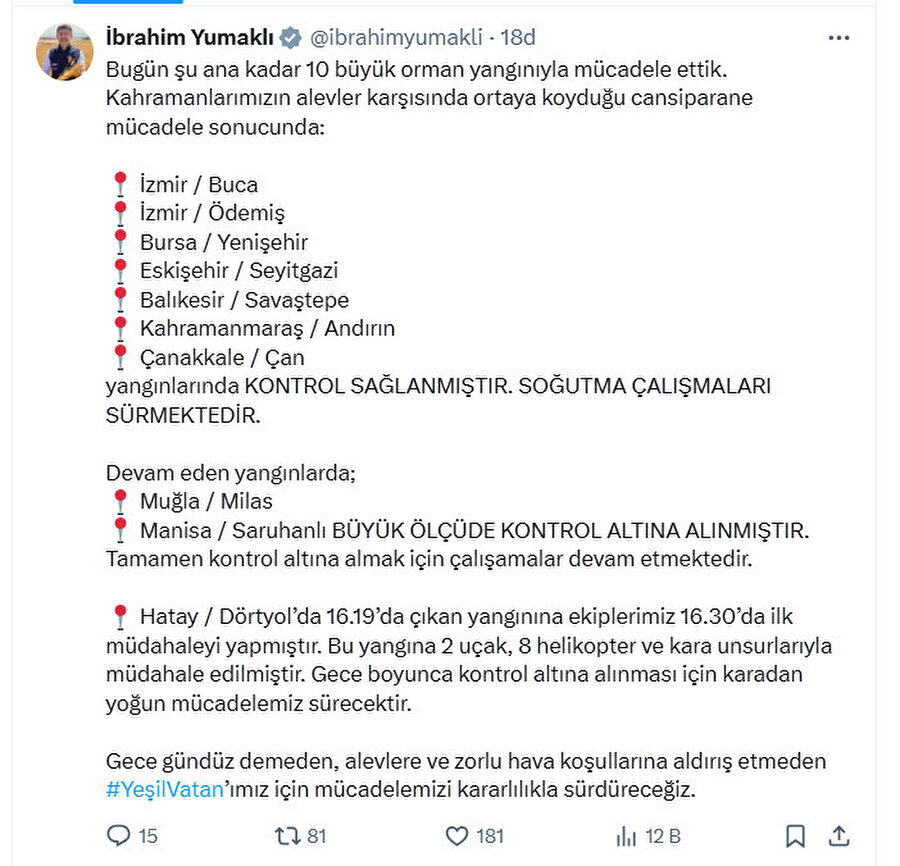Open the #YeşilVatan hashtag

pos(163,789)
